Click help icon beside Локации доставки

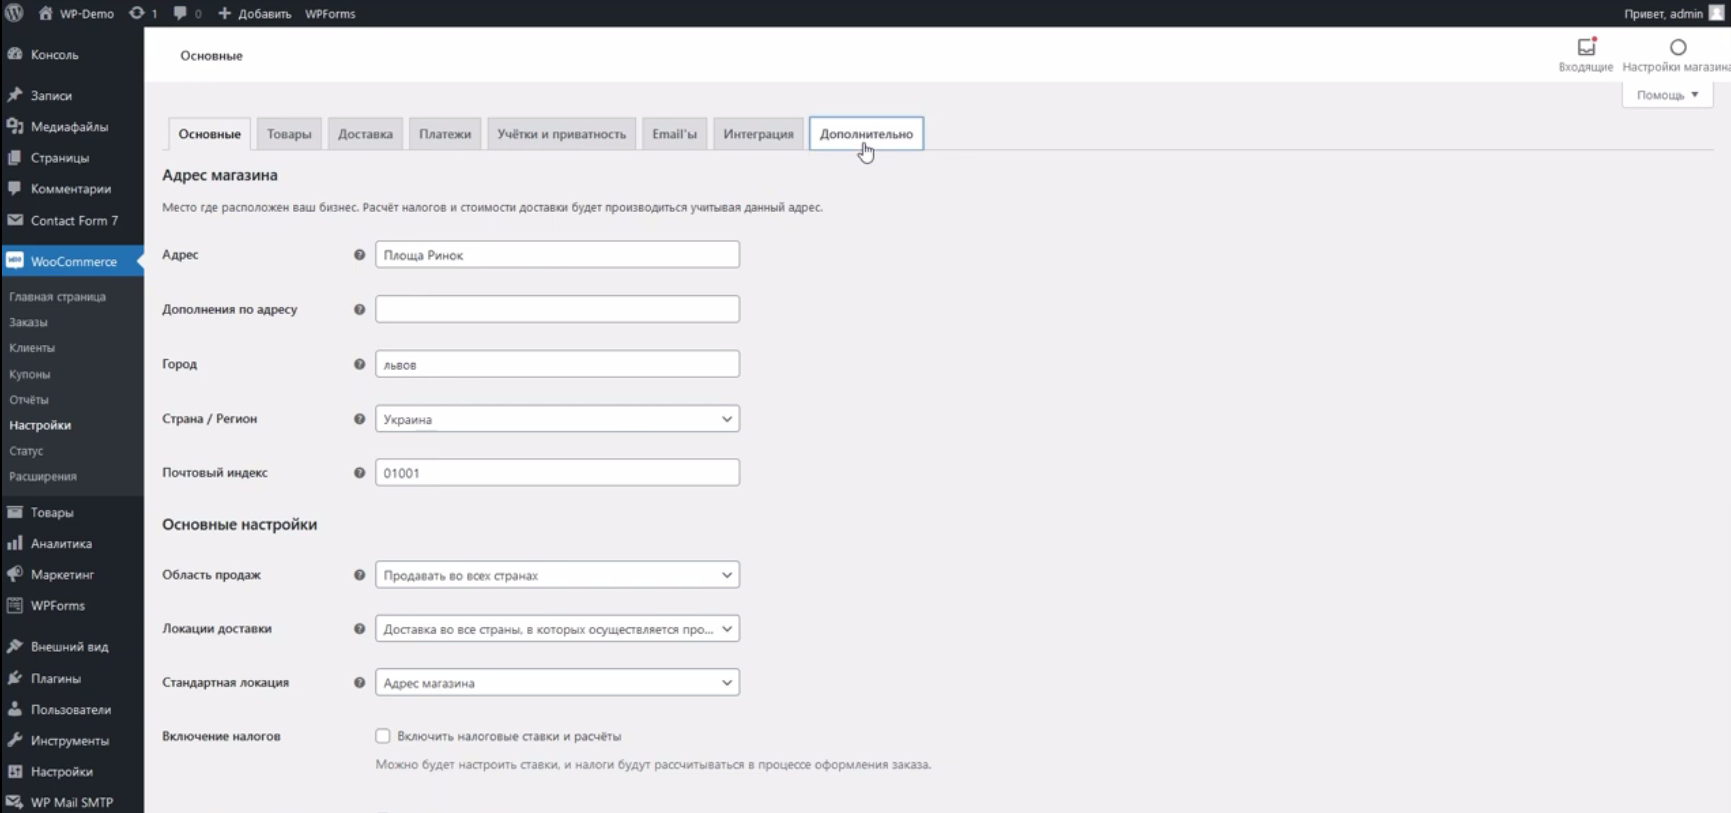[359, 629]
